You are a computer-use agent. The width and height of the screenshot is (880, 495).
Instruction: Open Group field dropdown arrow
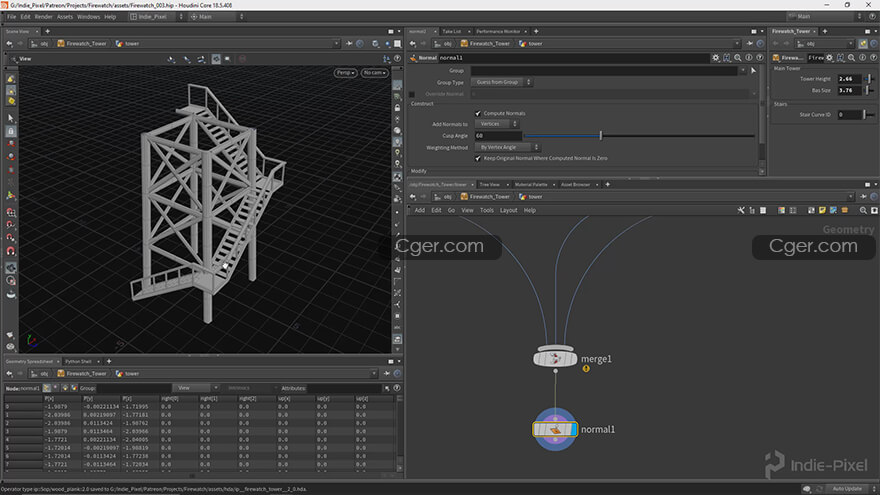[x=743, y=71]
